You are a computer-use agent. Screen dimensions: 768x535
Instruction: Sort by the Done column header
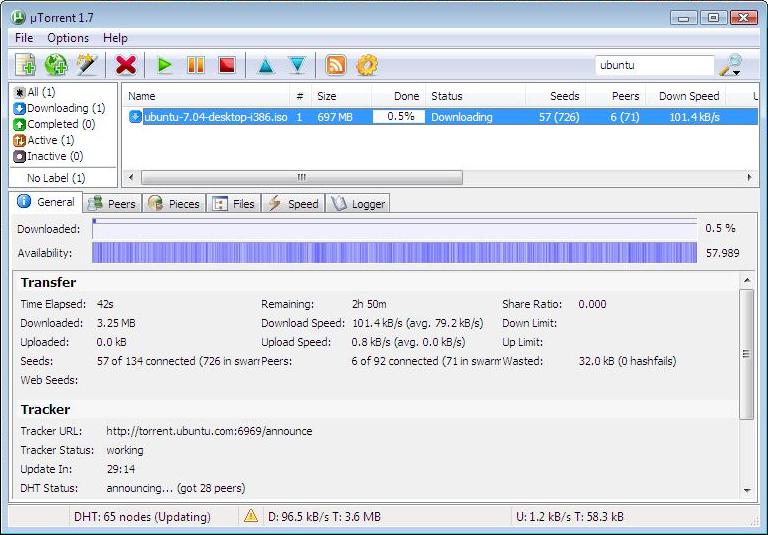click(x=399, y=96)
